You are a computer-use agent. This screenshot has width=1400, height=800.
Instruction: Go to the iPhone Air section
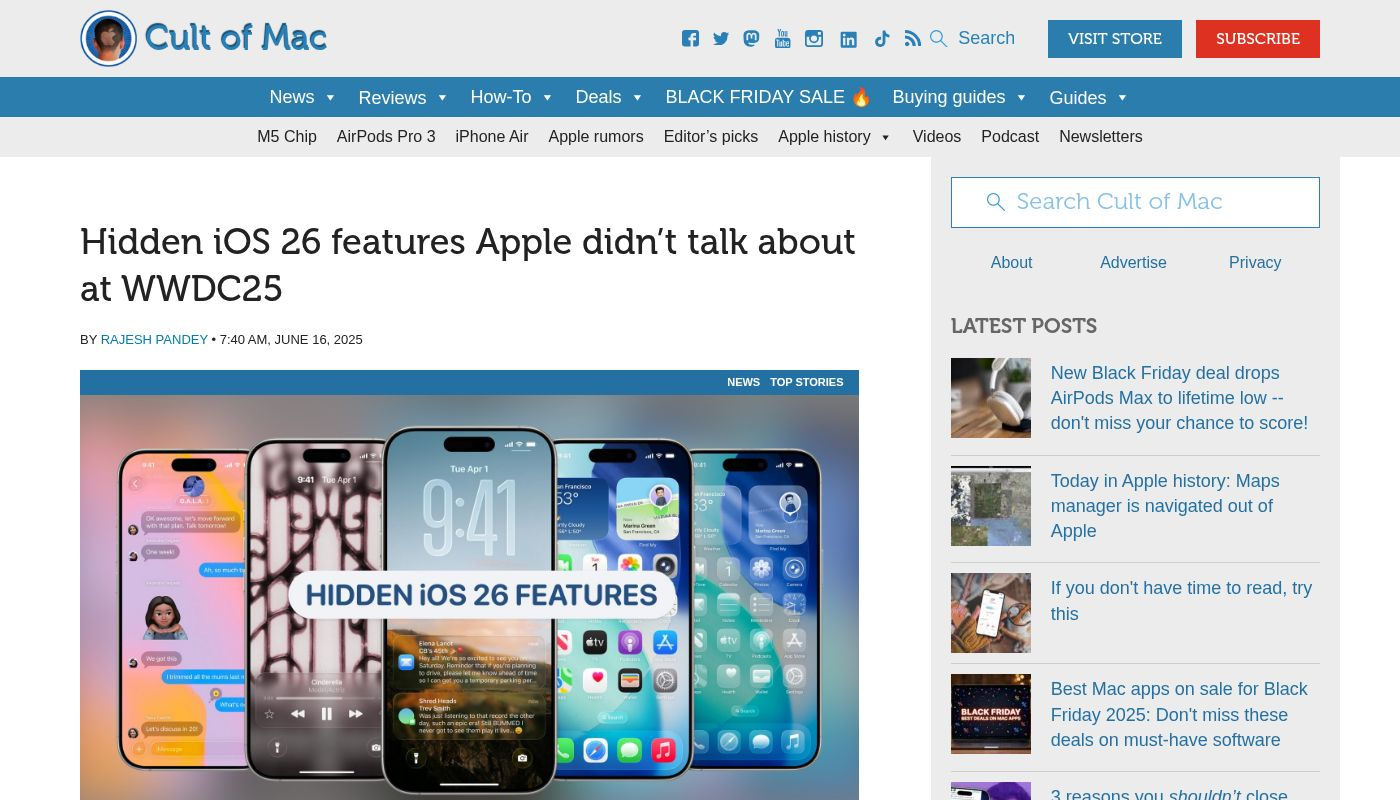491,137
